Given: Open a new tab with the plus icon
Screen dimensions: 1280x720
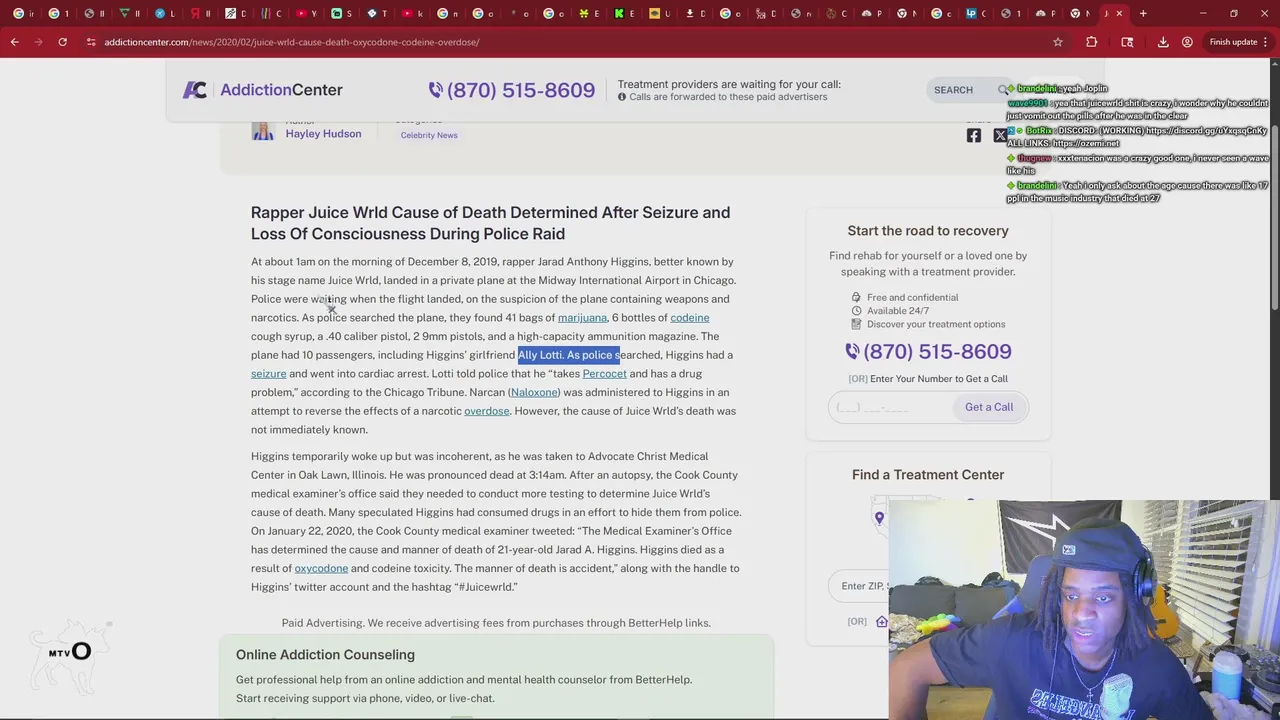Looking at the screenshot, I should 1143,14.
